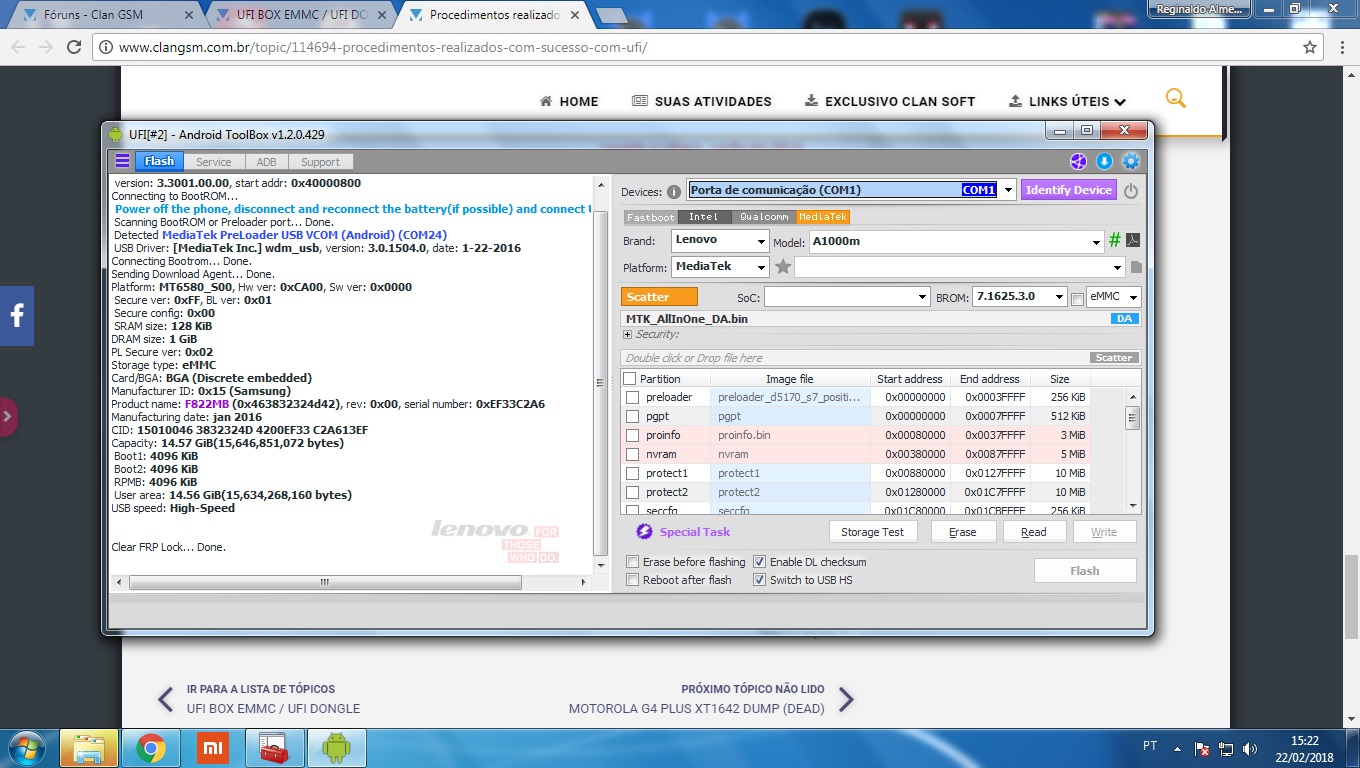Open SUAS ATIVIDADES in site navigation
This screenshot has width=1360, height=768.
click(x=702, y=101)
